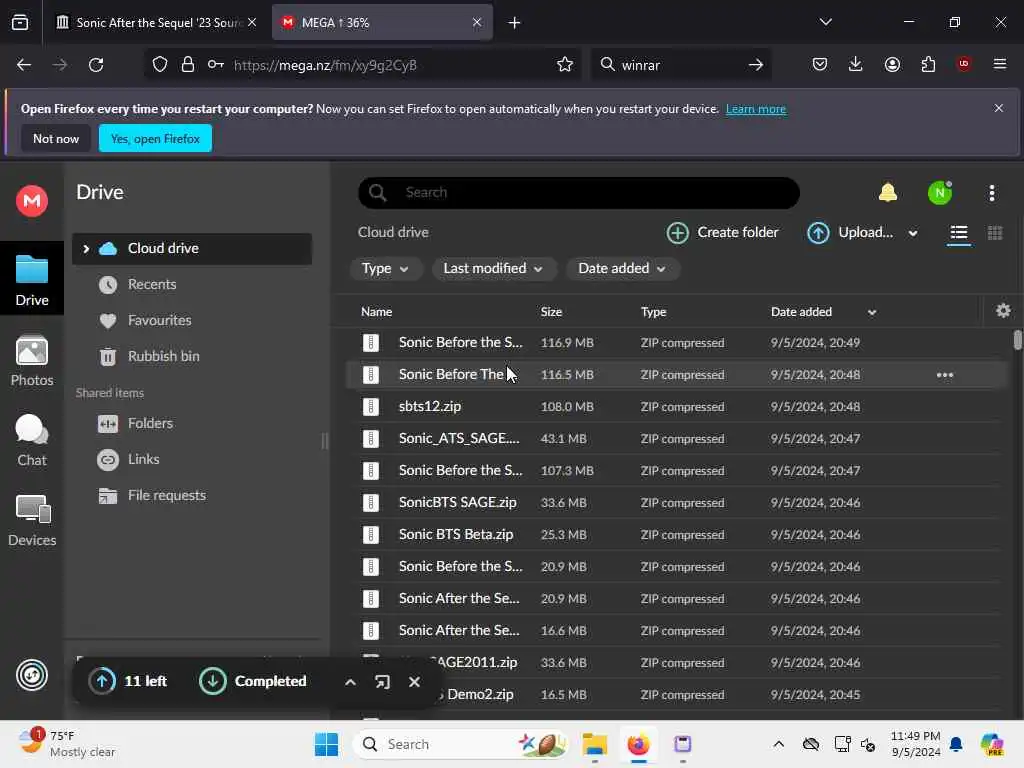Follow the Learn more link
The height and width of the screenshot is (768, 1024).
pos(756,109)
